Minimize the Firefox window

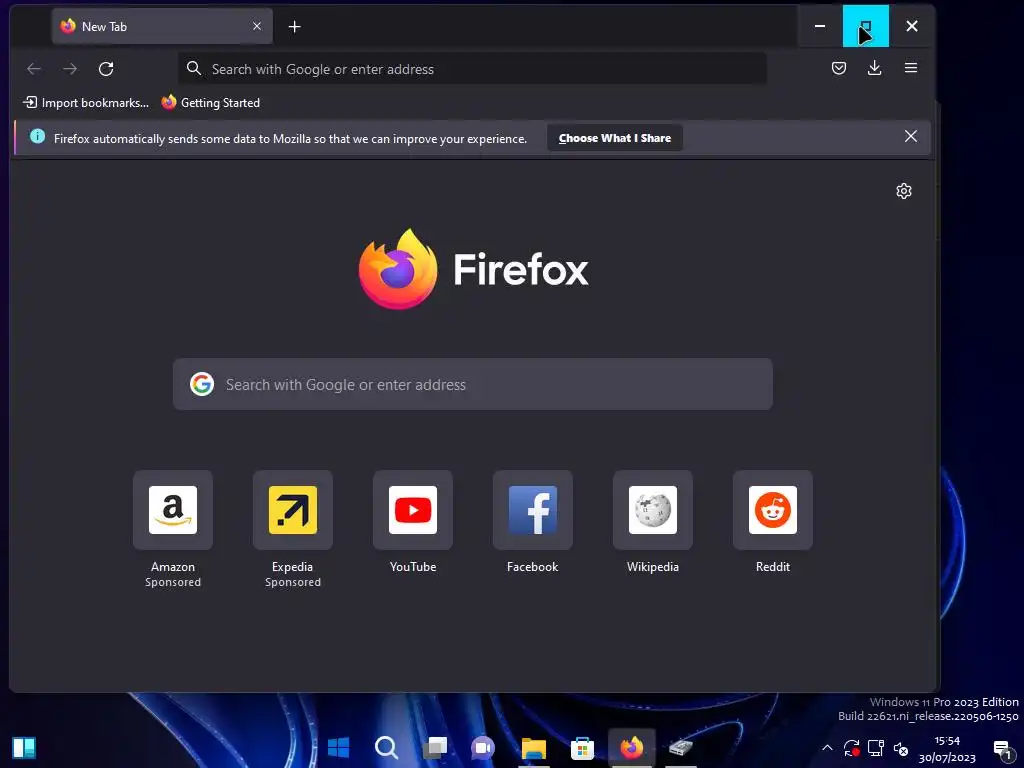click(x=820, y=26)
